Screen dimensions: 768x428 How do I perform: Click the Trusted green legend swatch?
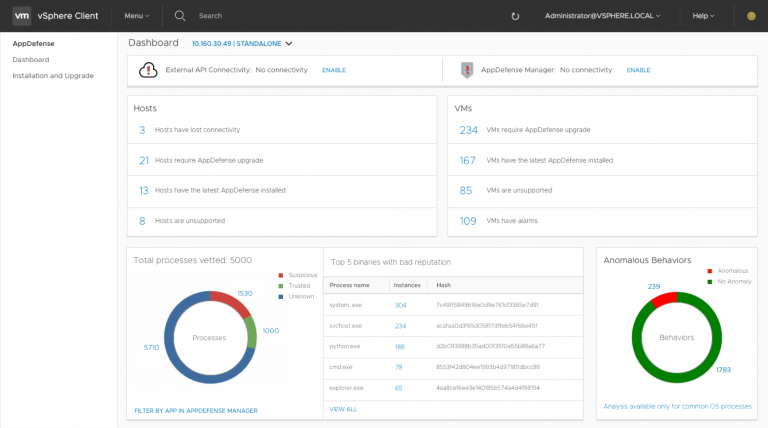coord(281,286)
